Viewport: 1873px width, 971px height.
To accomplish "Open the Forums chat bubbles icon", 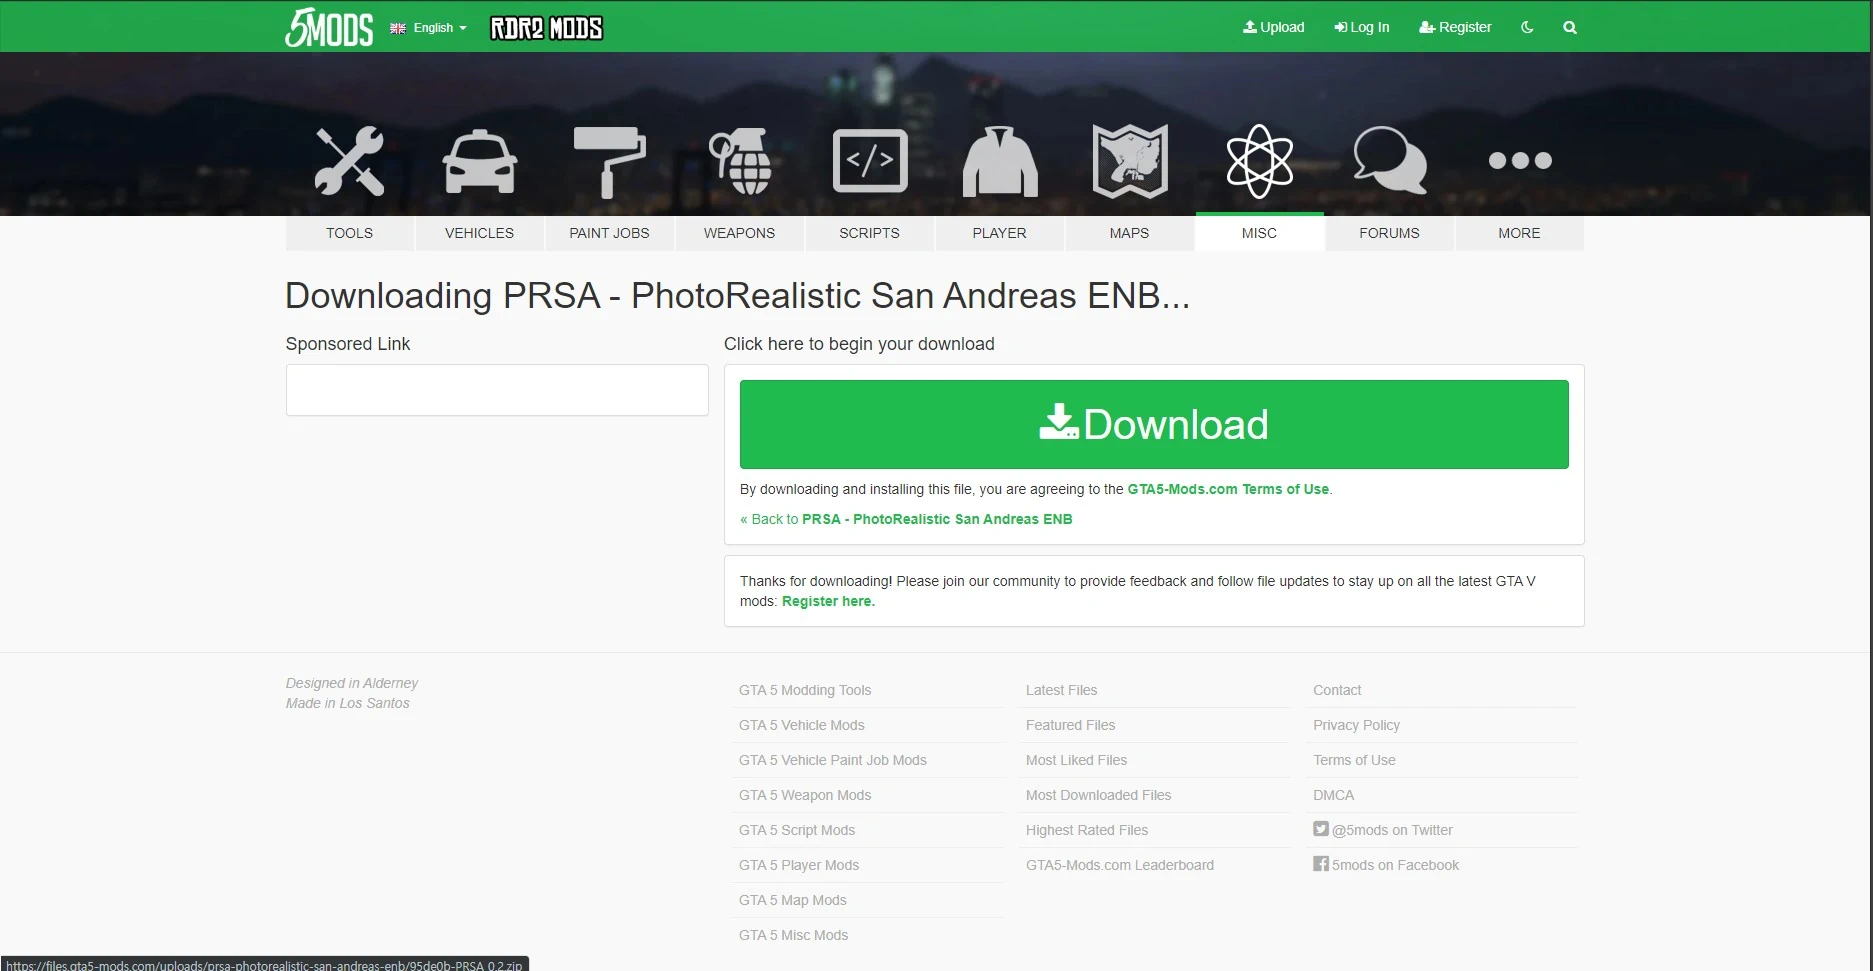I will coord(1390,160).
